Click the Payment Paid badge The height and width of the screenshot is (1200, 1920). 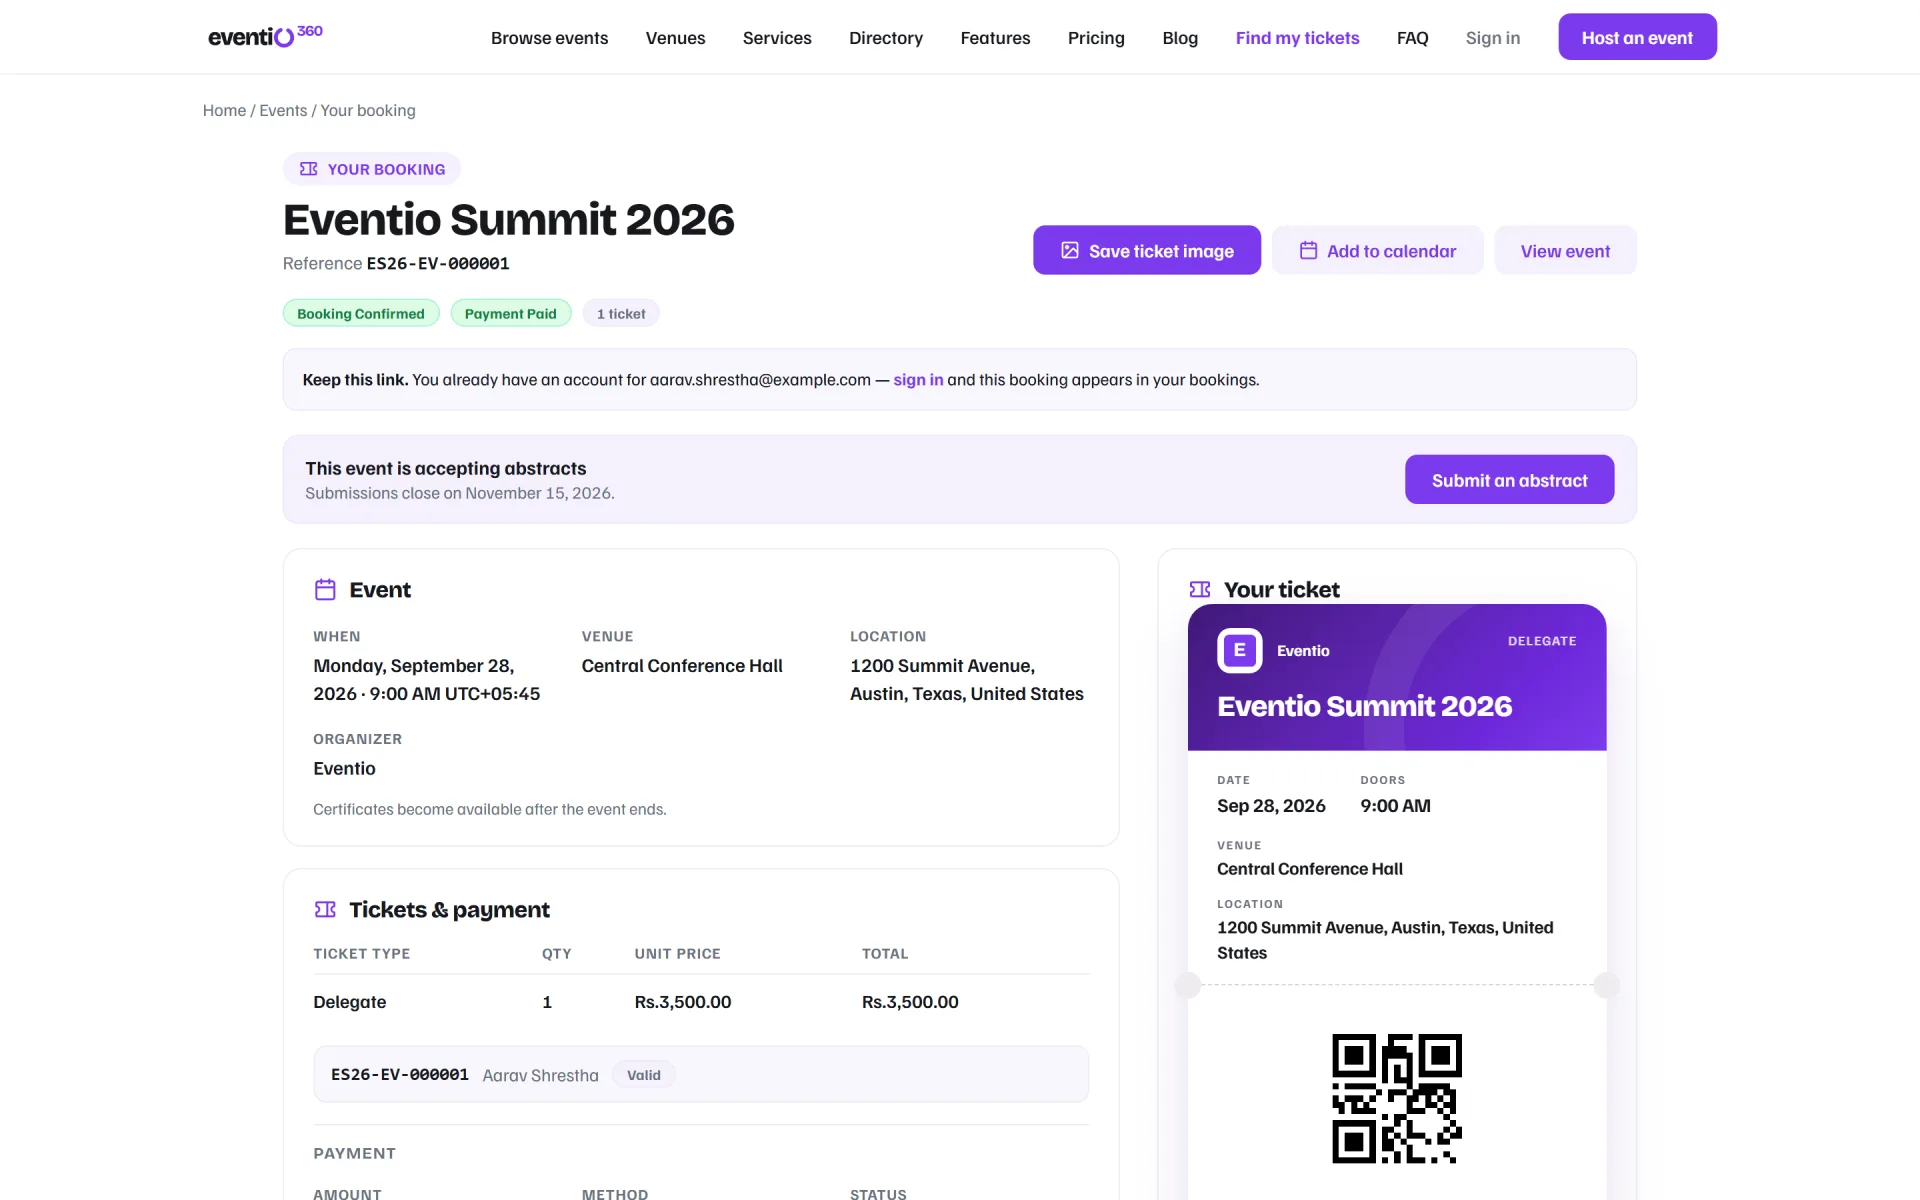(x=511, y=313)
